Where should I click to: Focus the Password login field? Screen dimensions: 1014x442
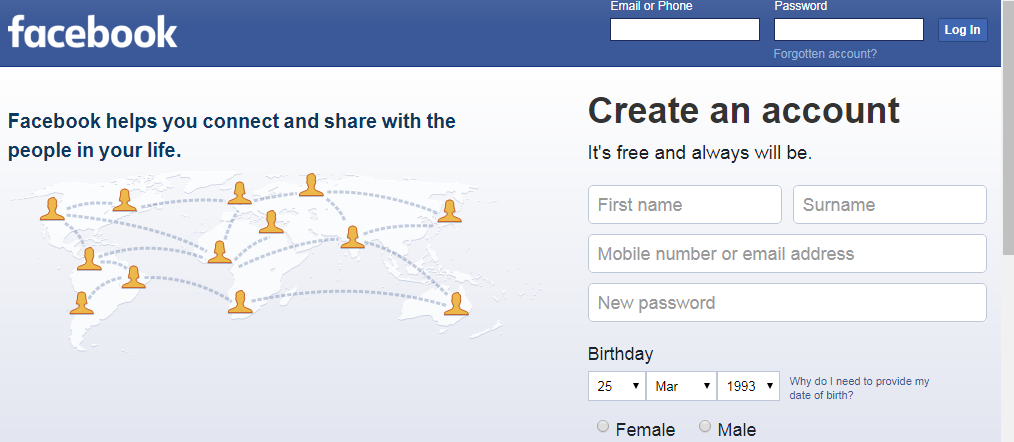click(848, 30)
